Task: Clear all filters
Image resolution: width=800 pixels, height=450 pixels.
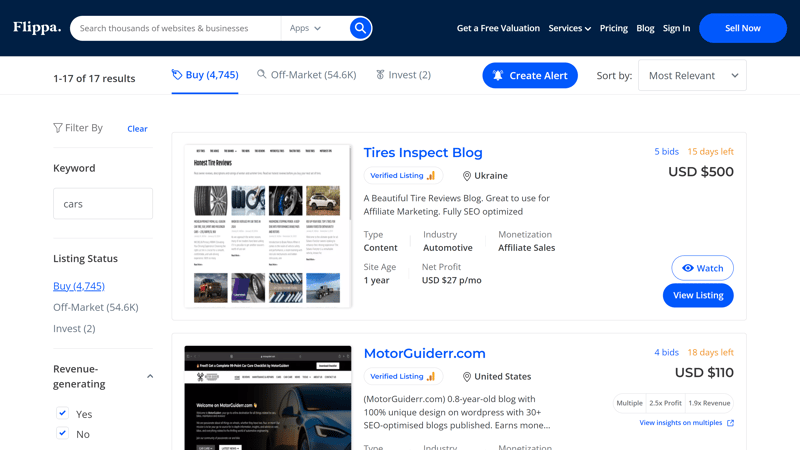Action: point(137,129)
